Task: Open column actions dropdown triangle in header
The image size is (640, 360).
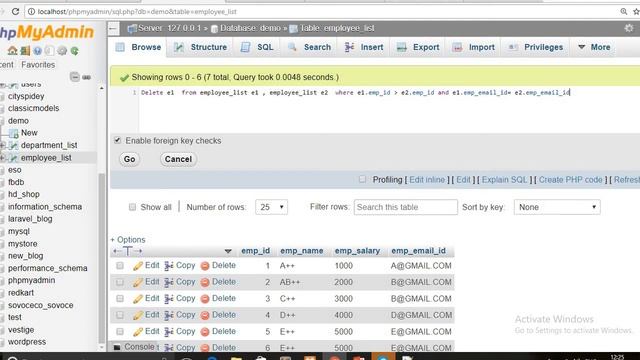Action: pyautogui.click(x=228, y=251)
